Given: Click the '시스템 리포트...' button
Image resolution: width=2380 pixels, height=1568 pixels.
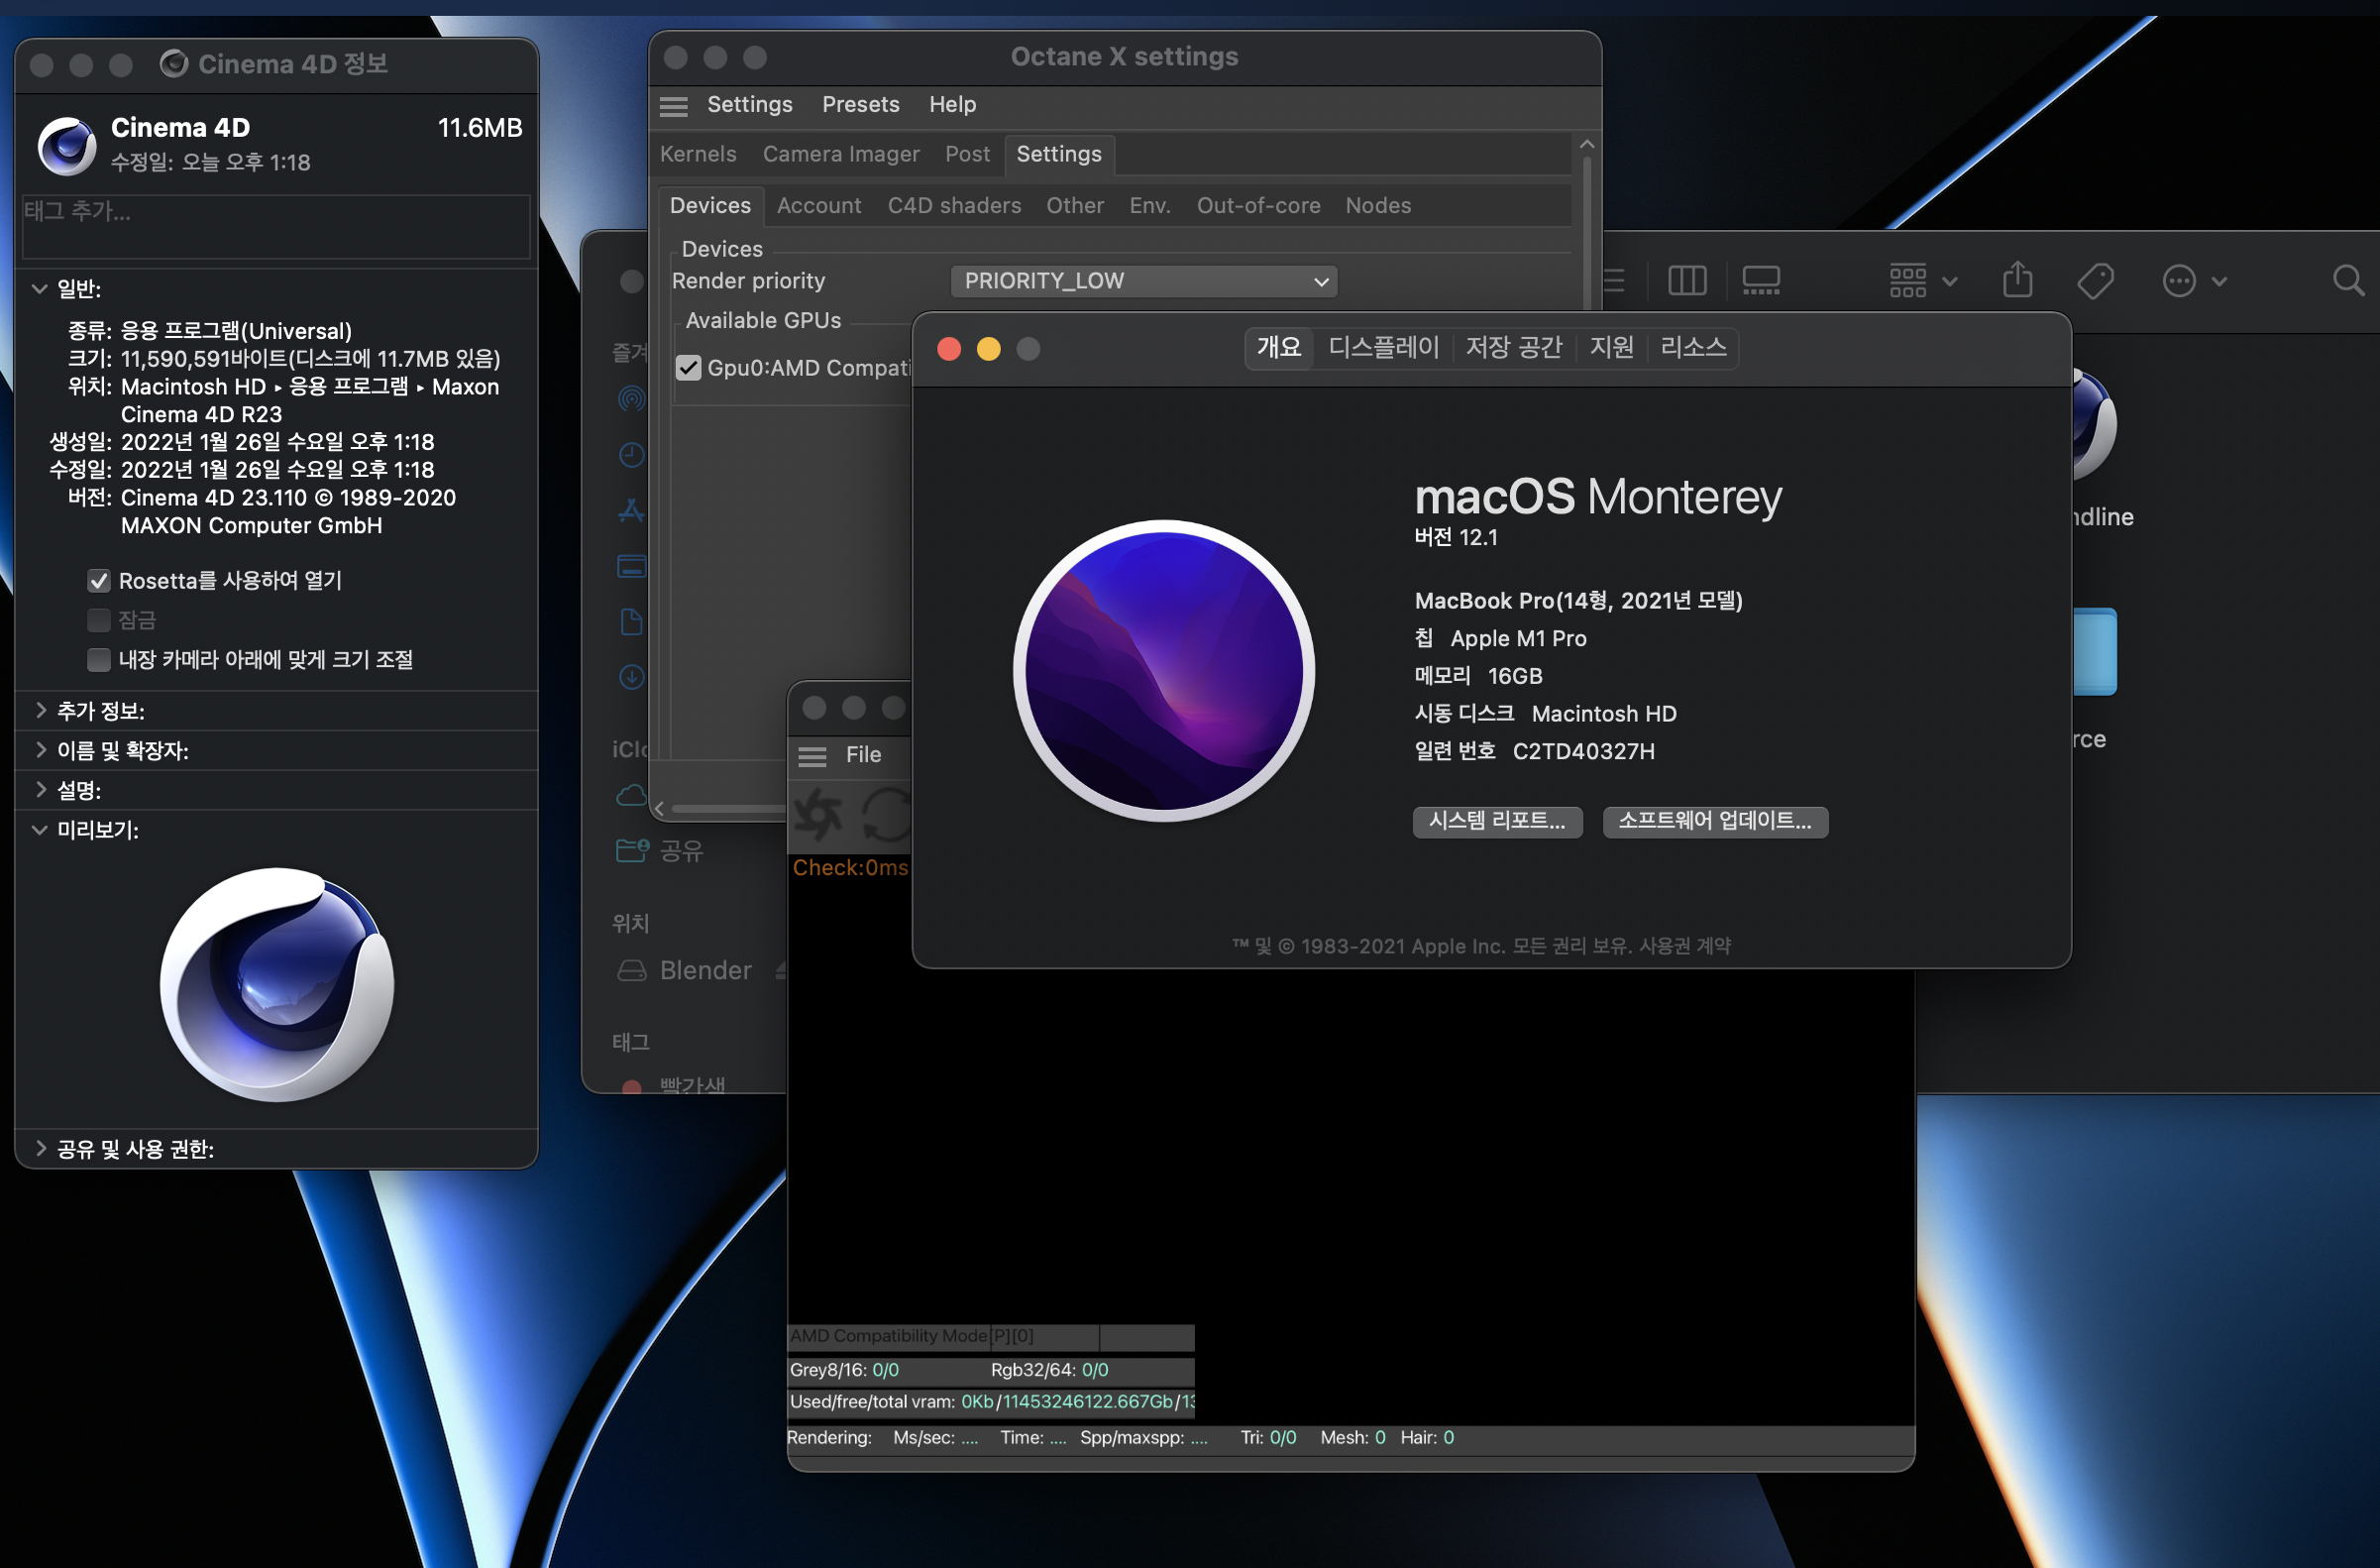Looking at the screenshot, I should [1497, 822].
